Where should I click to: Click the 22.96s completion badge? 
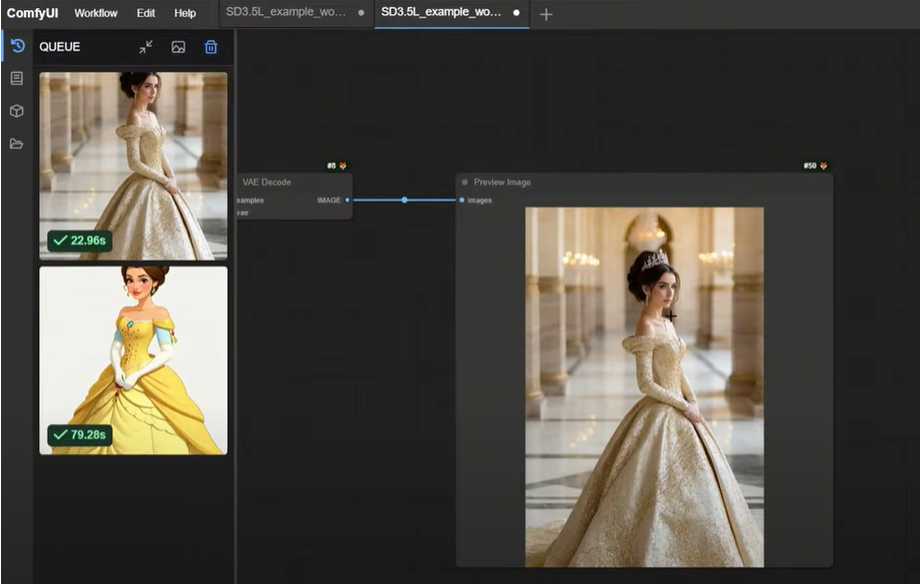point(80,241)
